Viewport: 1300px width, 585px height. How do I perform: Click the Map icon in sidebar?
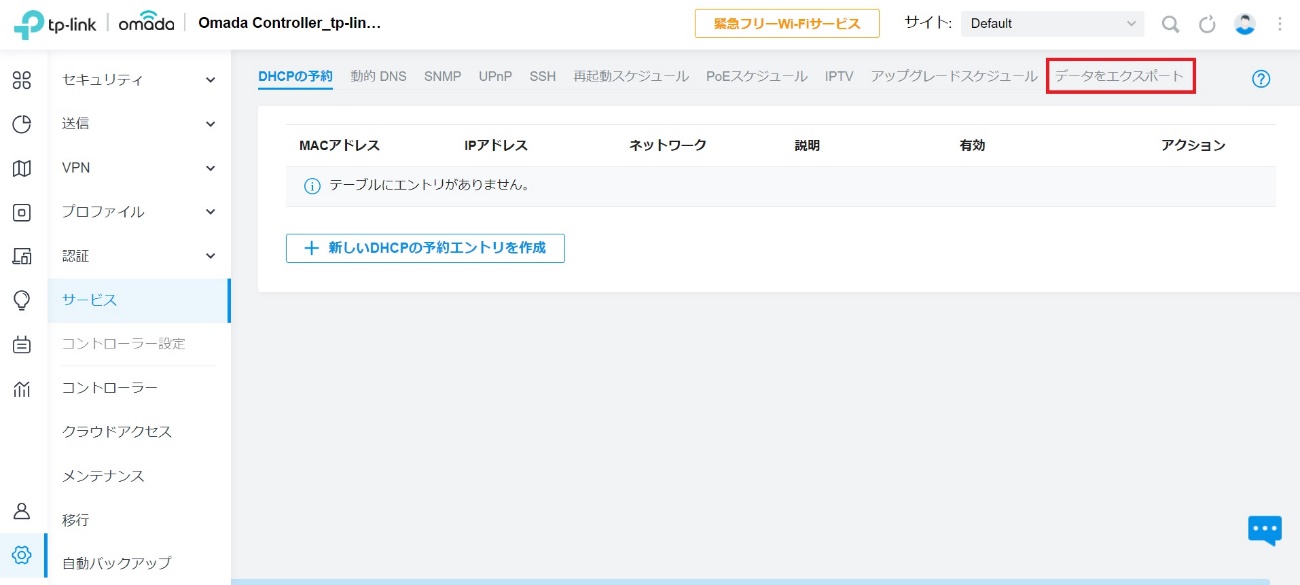[x=22, y=168]
